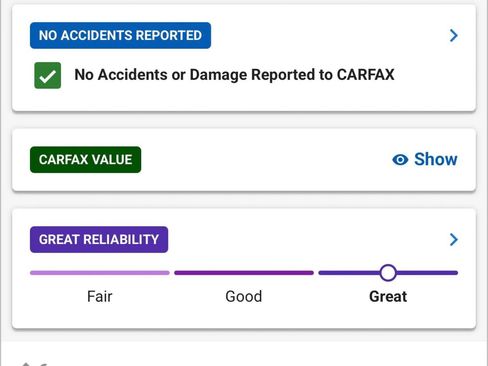The width and height of the screenshot is (488, 366).
Task: Click the light purple Fair bar segment
Action: [x=100, y=273]
